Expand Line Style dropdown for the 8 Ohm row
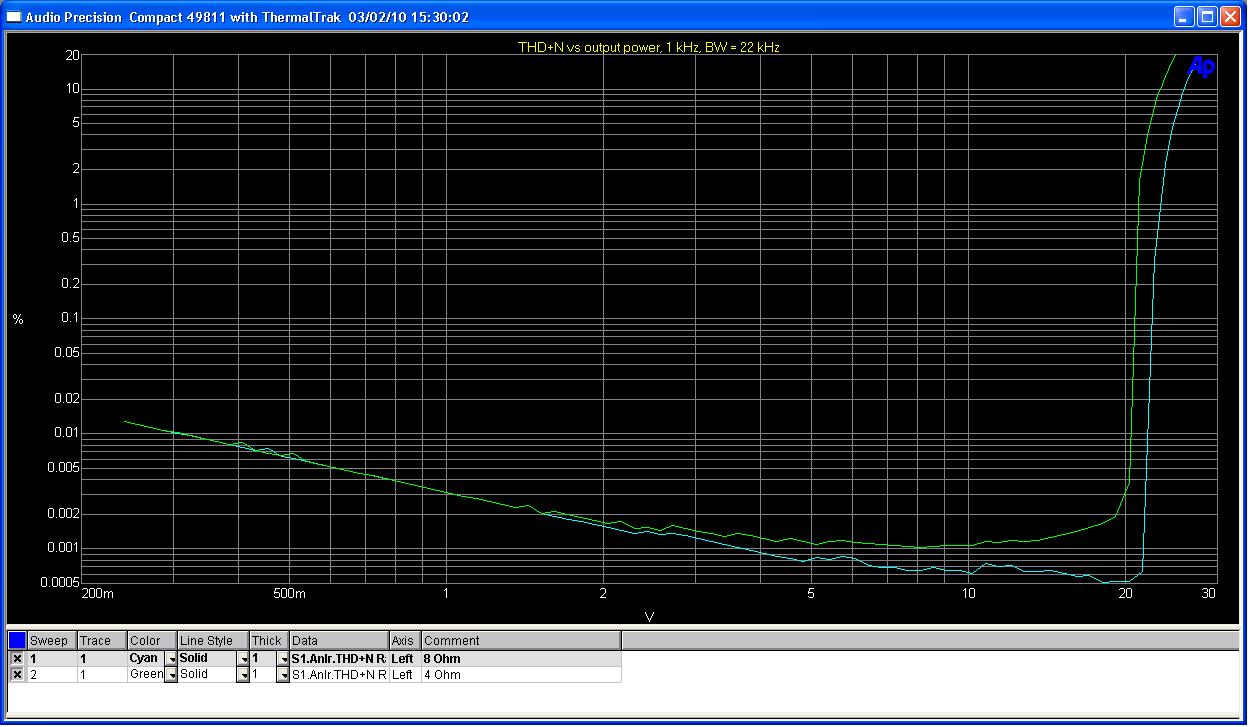The width and height of the screenshot is (1248, 727). [242, 659]
